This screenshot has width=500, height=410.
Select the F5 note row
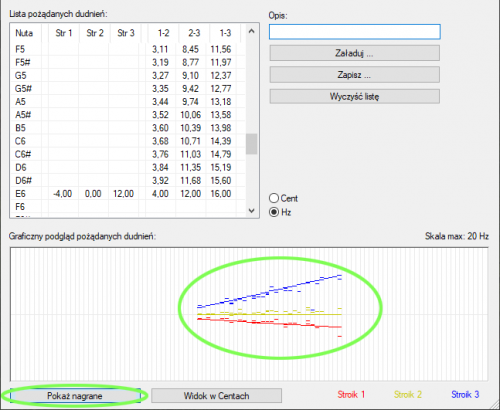pyautogui.click(x=128, y=49)
